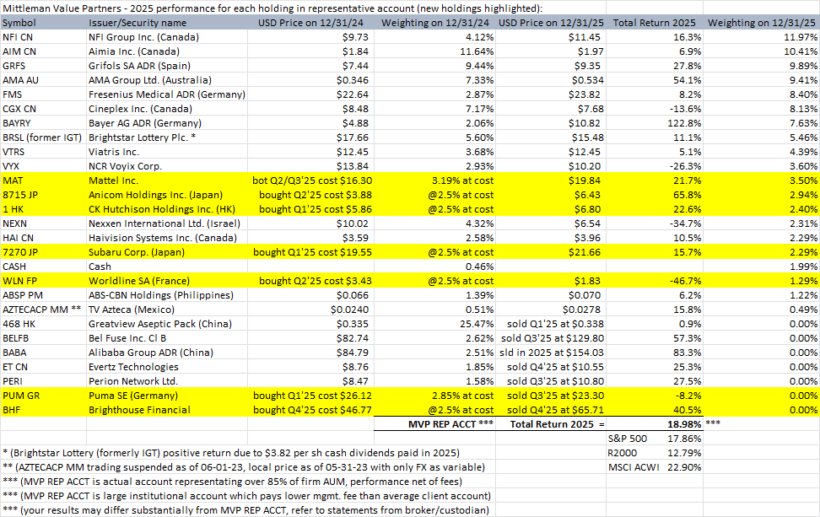Select the '22.90%' benchmark value
820x517 pixels.
(x=684, y=467)
